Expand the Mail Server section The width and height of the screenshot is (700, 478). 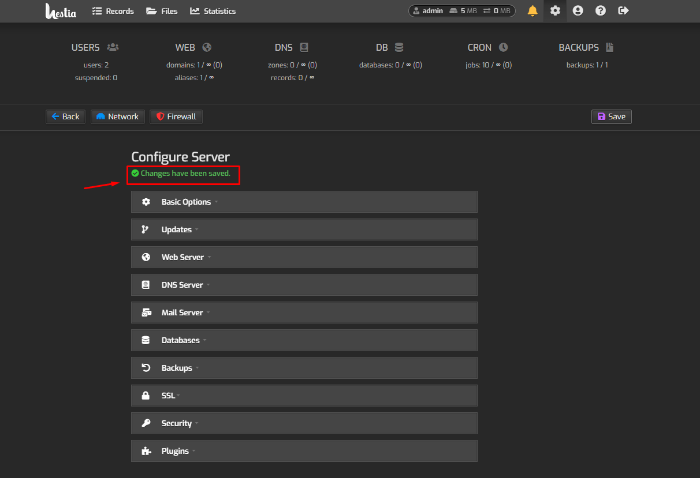pos(304,312)
